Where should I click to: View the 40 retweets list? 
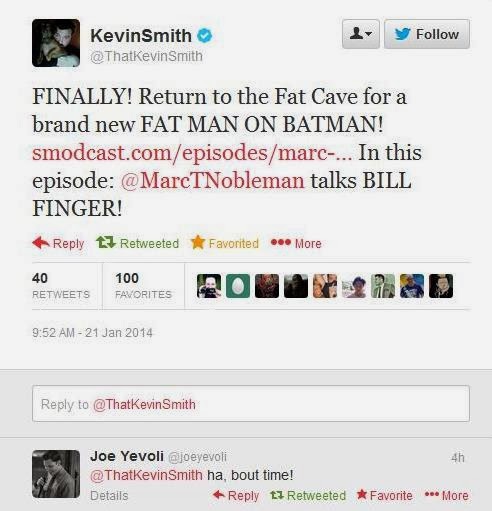pyautogui.click(x=61, y=286)
